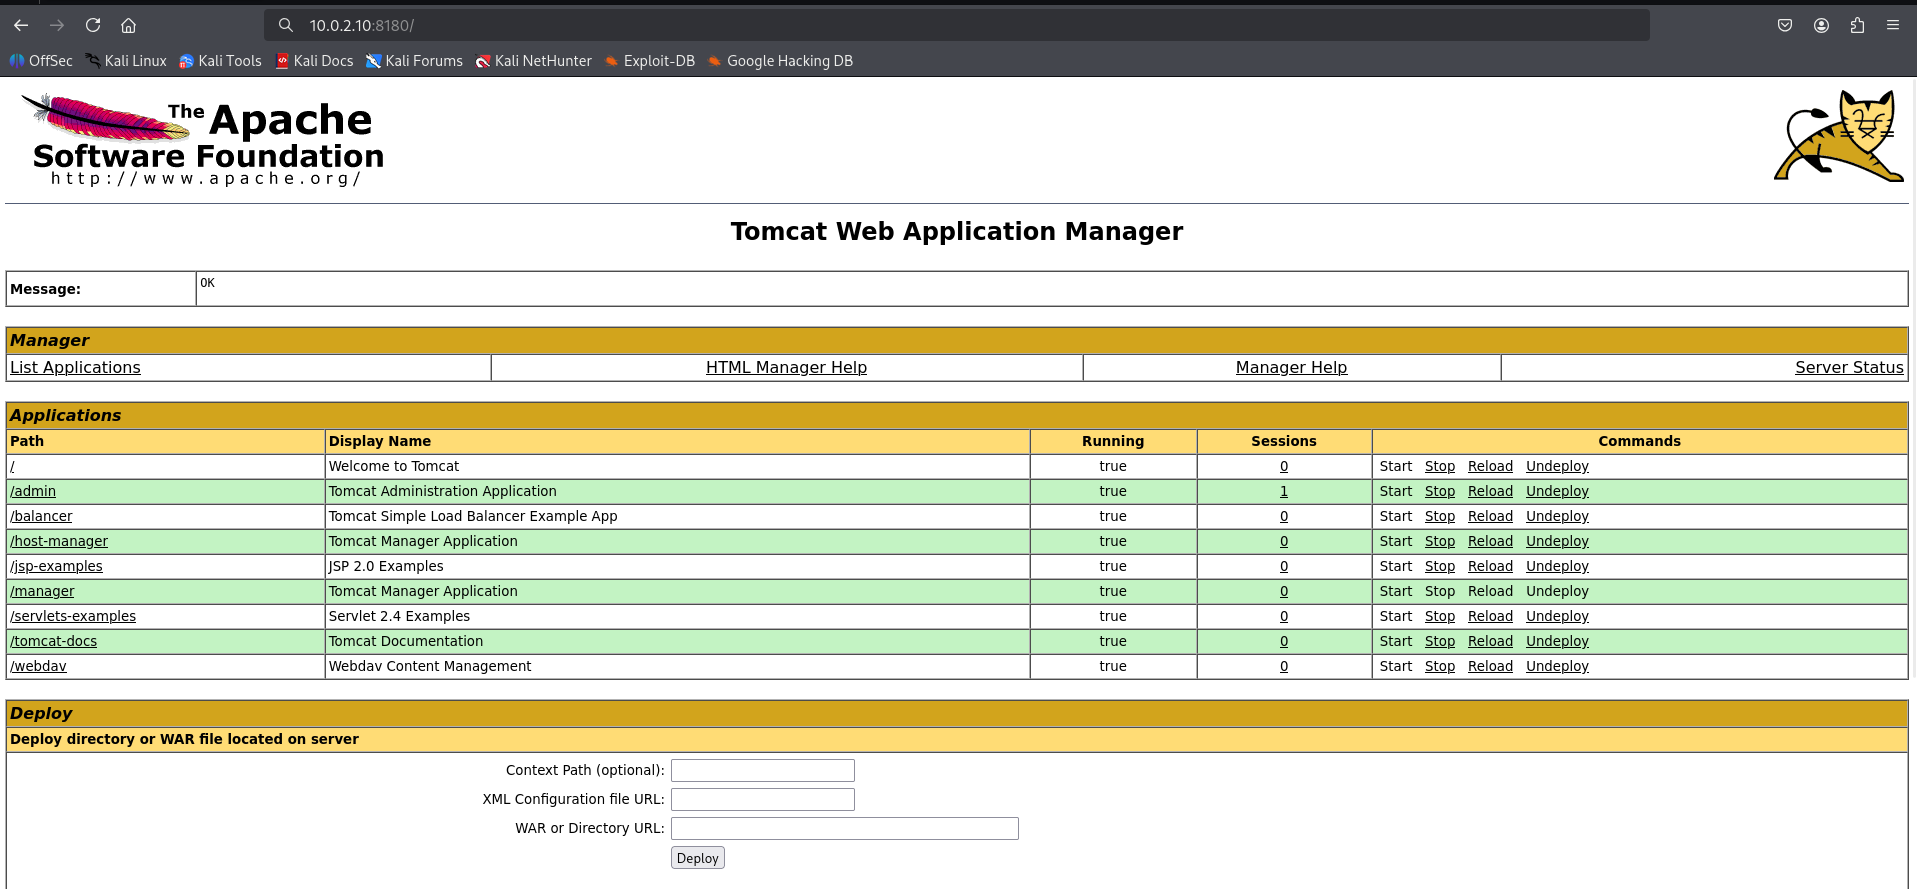The width and height of the screenshot is (1917, 889).
Task: Undeploy the Servlet 2.4 Examples application
Action: [x=1557, y=616]
